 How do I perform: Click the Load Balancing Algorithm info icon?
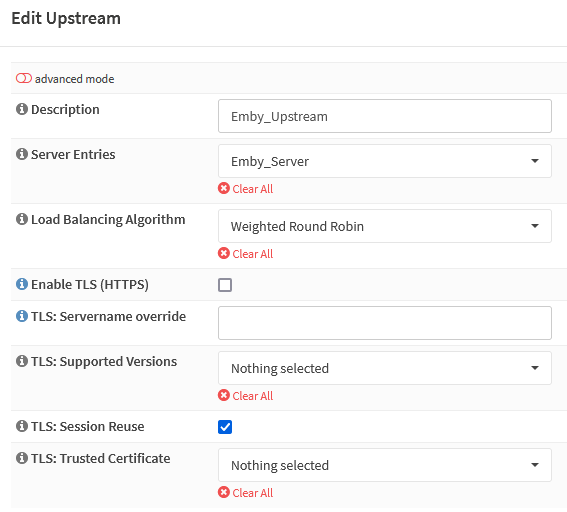[x=22, y=219]
